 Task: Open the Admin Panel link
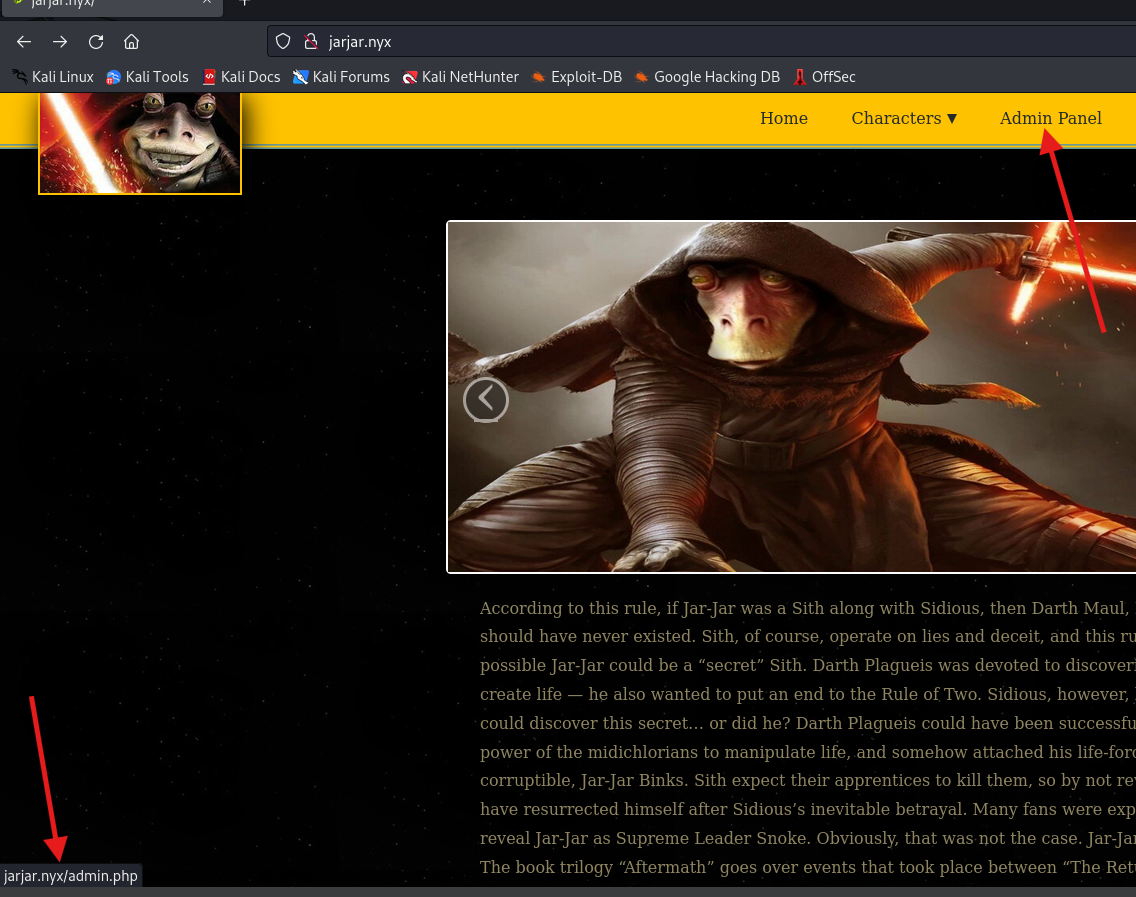pyautogui.click(x=1050, y=118)
